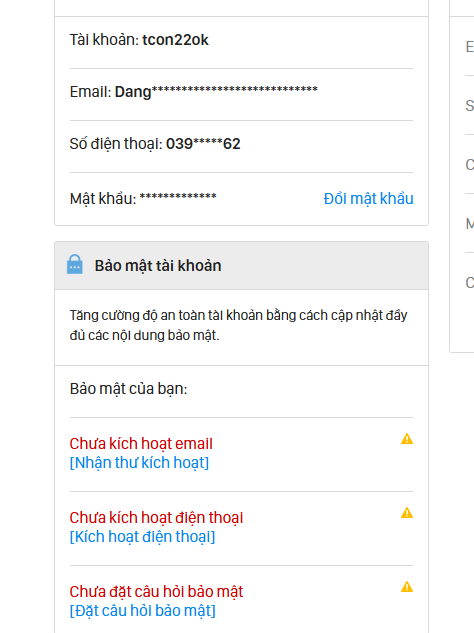Click the masked phone number 039*****62
Image resolution: width=474 pixels, height=633 pixels.
click(203, 144)
